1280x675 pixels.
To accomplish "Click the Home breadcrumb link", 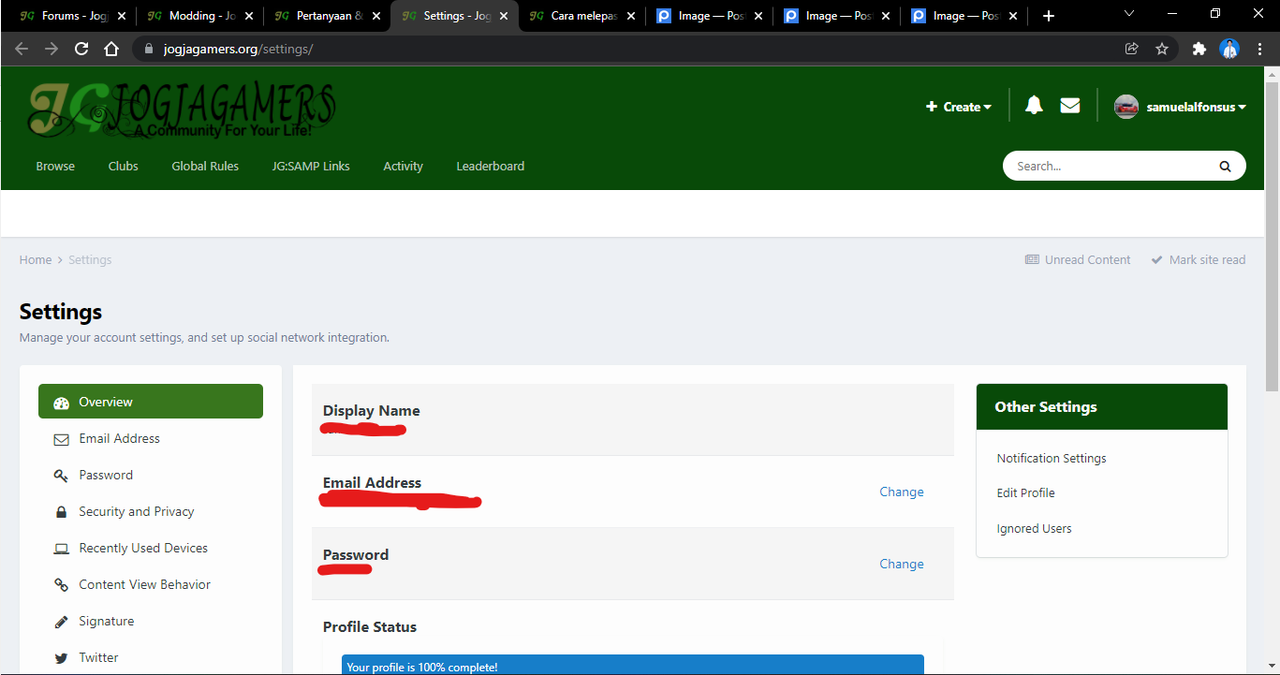I will point(35,259).
